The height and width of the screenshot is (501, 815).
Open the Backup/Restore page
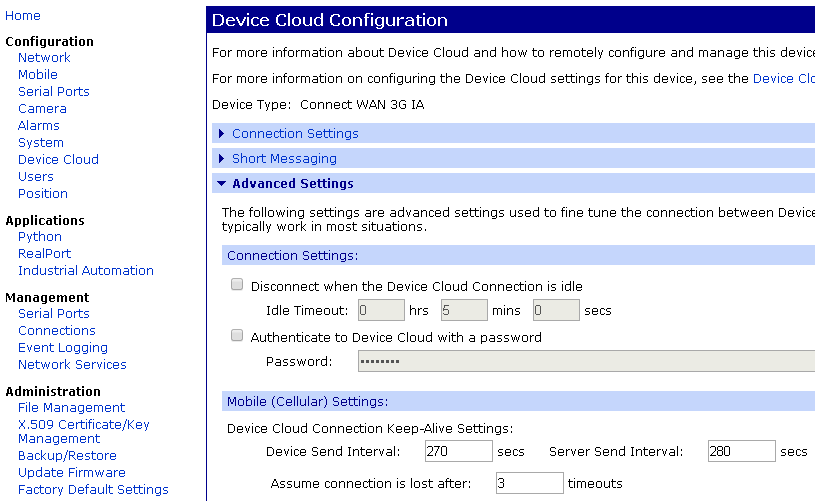click(x=67, y=456)
